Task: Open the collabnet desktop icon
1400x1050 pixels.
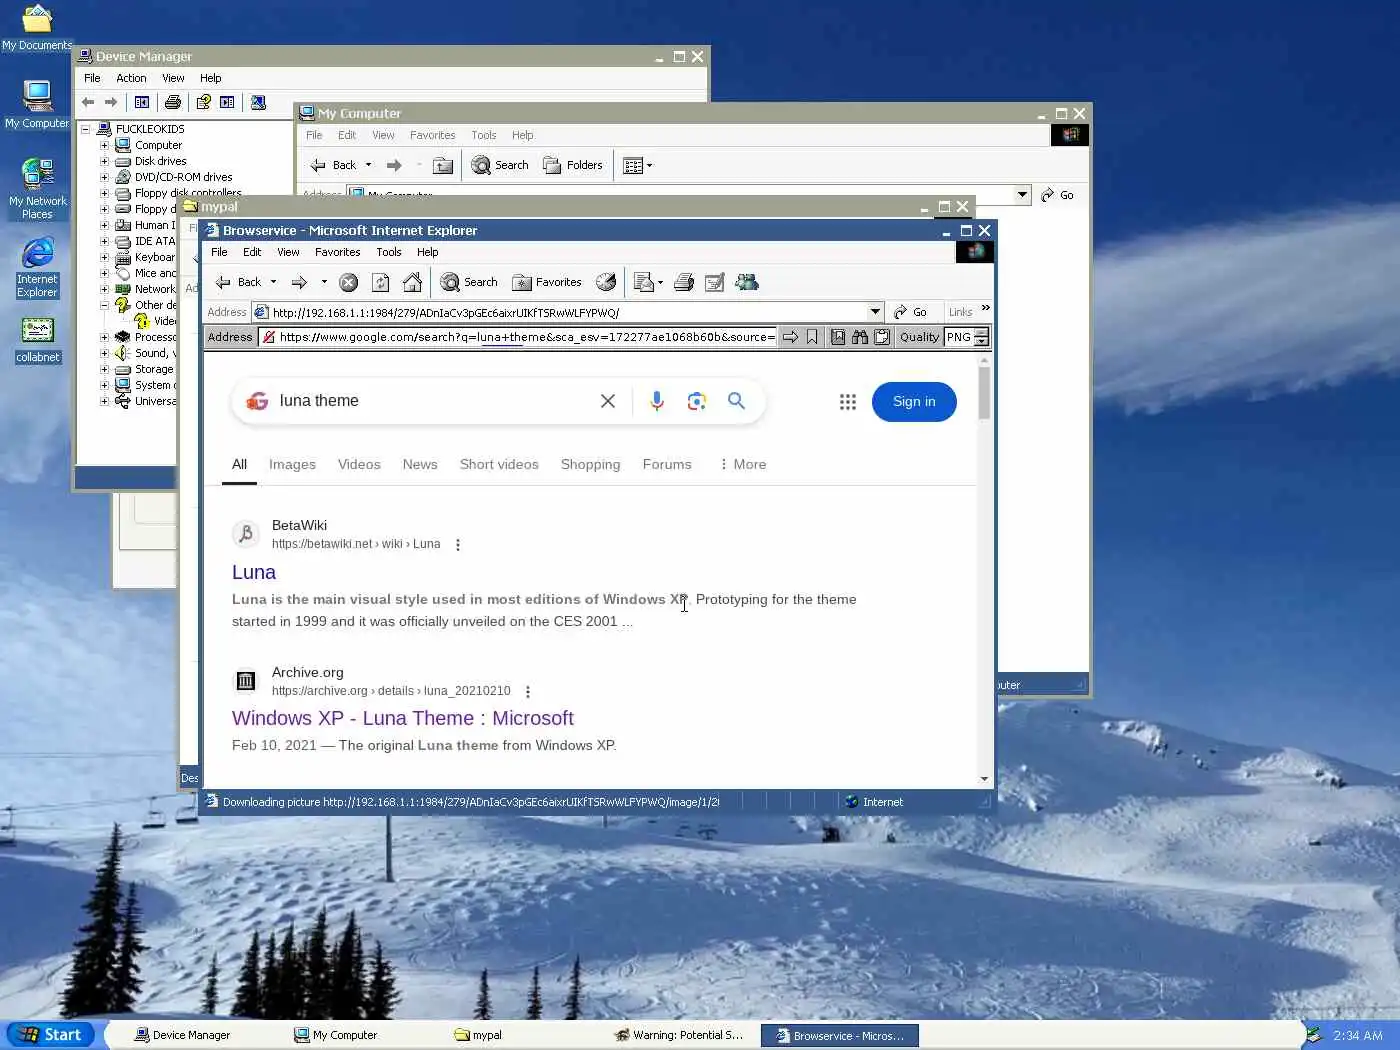Action: point(38,340)
